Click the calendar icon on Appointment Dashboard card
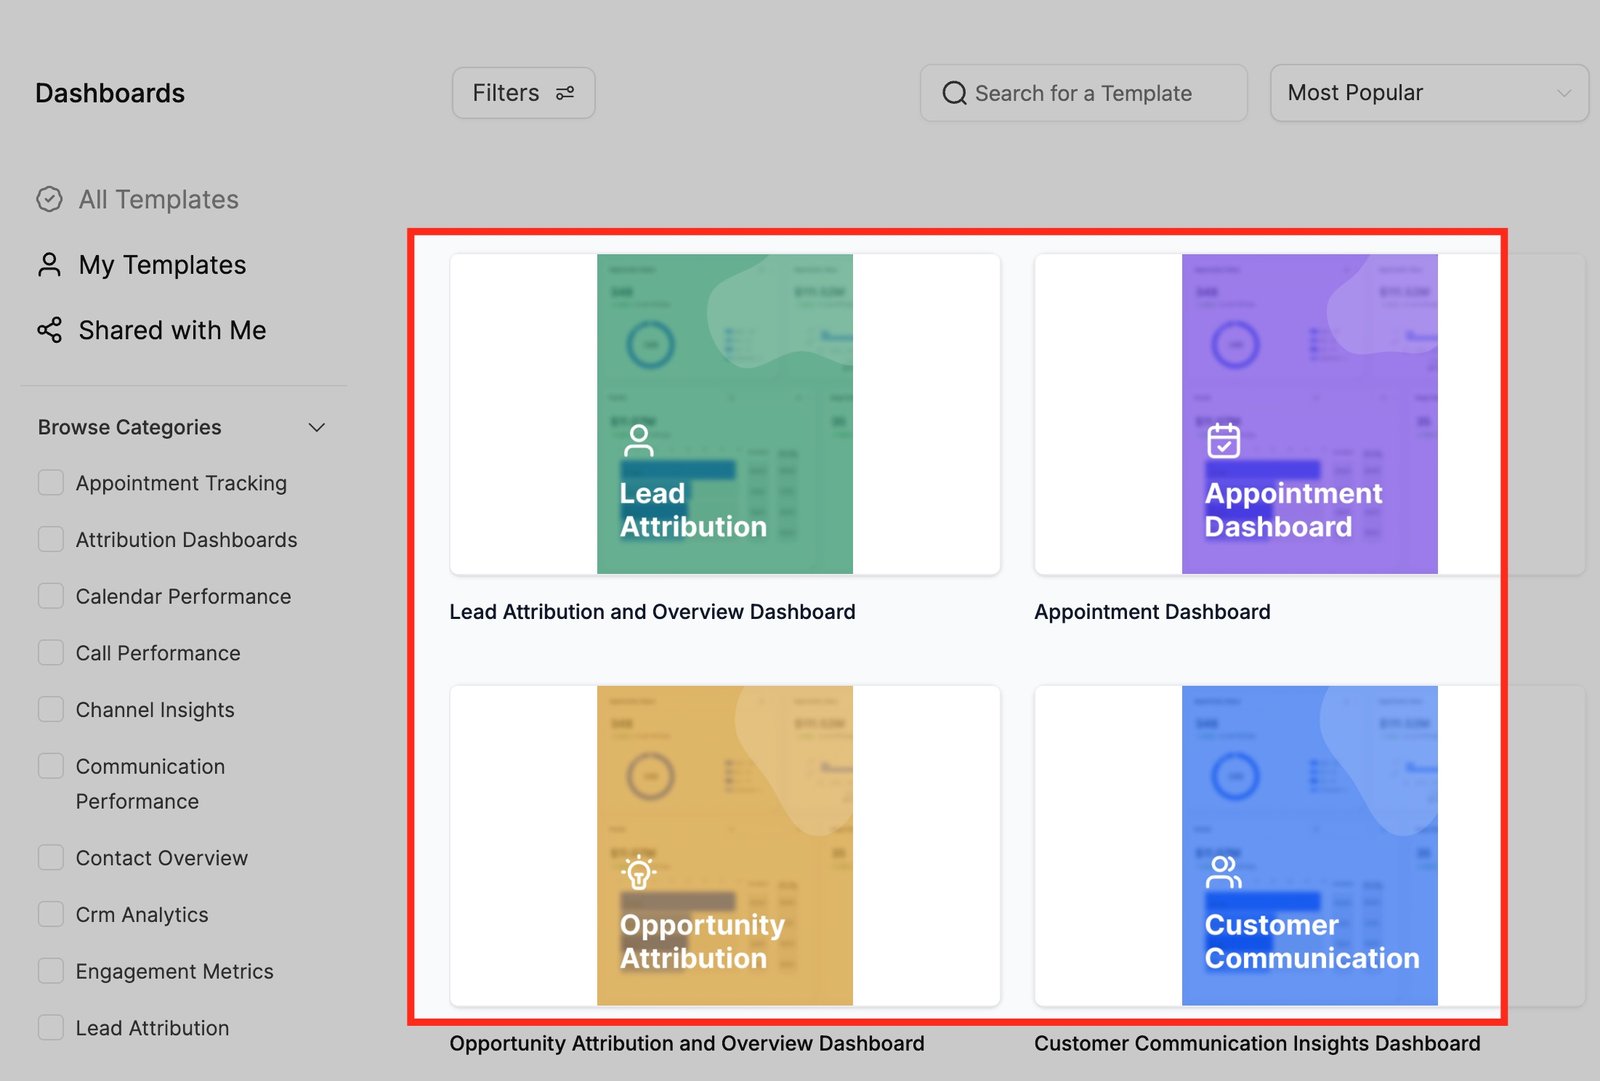 (x=1223, y=440)
